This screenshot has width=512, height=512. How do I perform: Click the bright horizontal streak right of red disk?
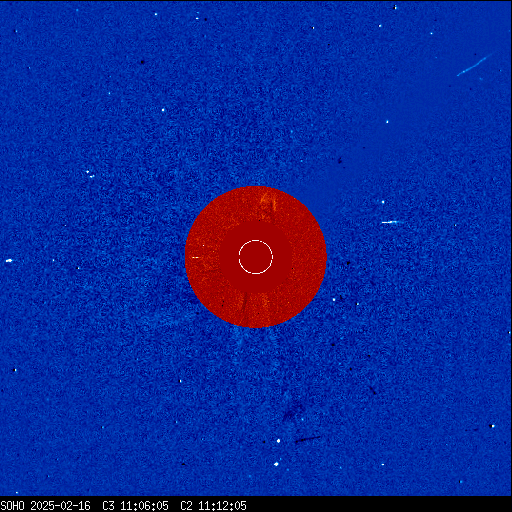point(390,222)
